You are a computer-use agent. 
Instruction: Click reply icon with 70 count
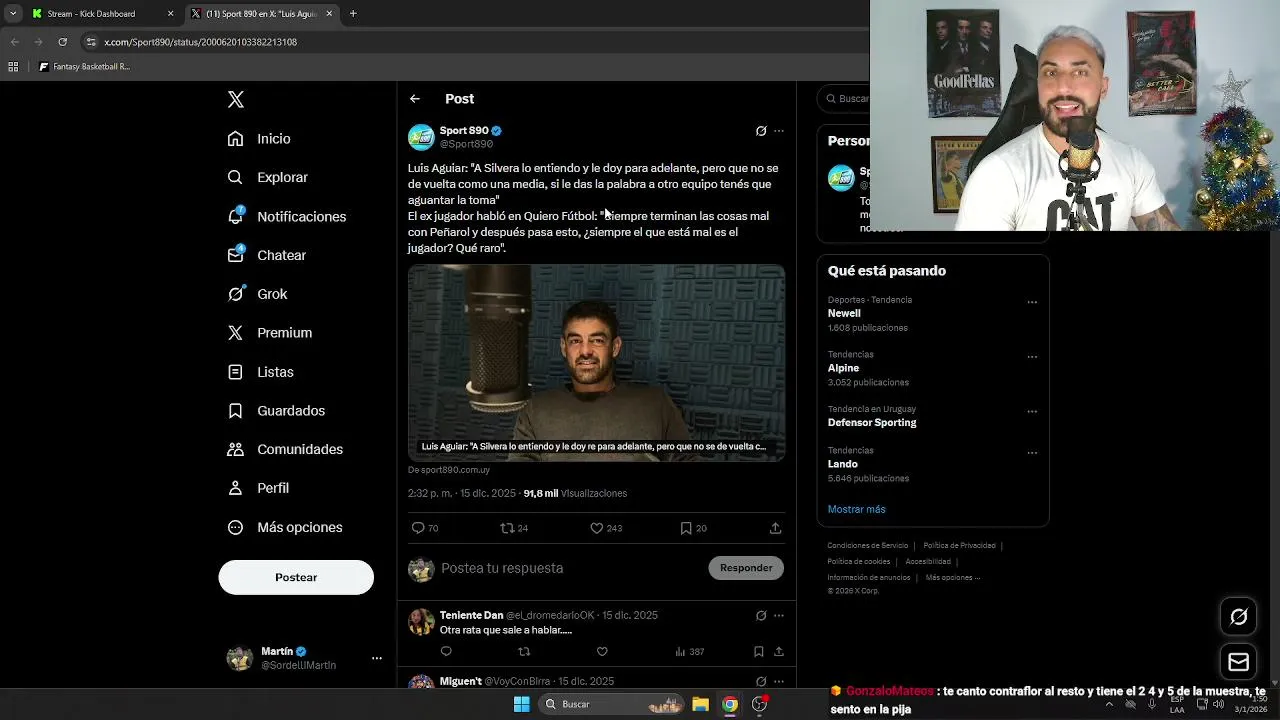(425, 528)
